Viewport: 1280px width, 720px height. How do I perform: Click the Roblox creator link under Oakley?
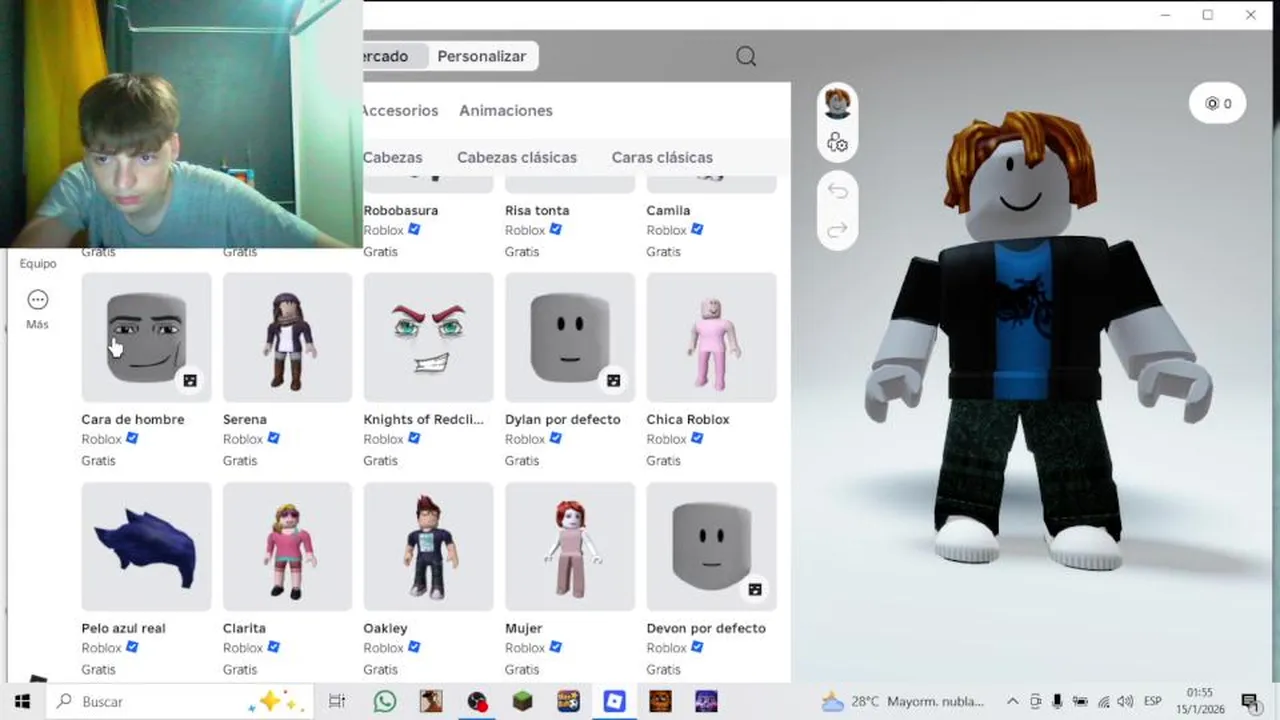(x=383, y=648)
